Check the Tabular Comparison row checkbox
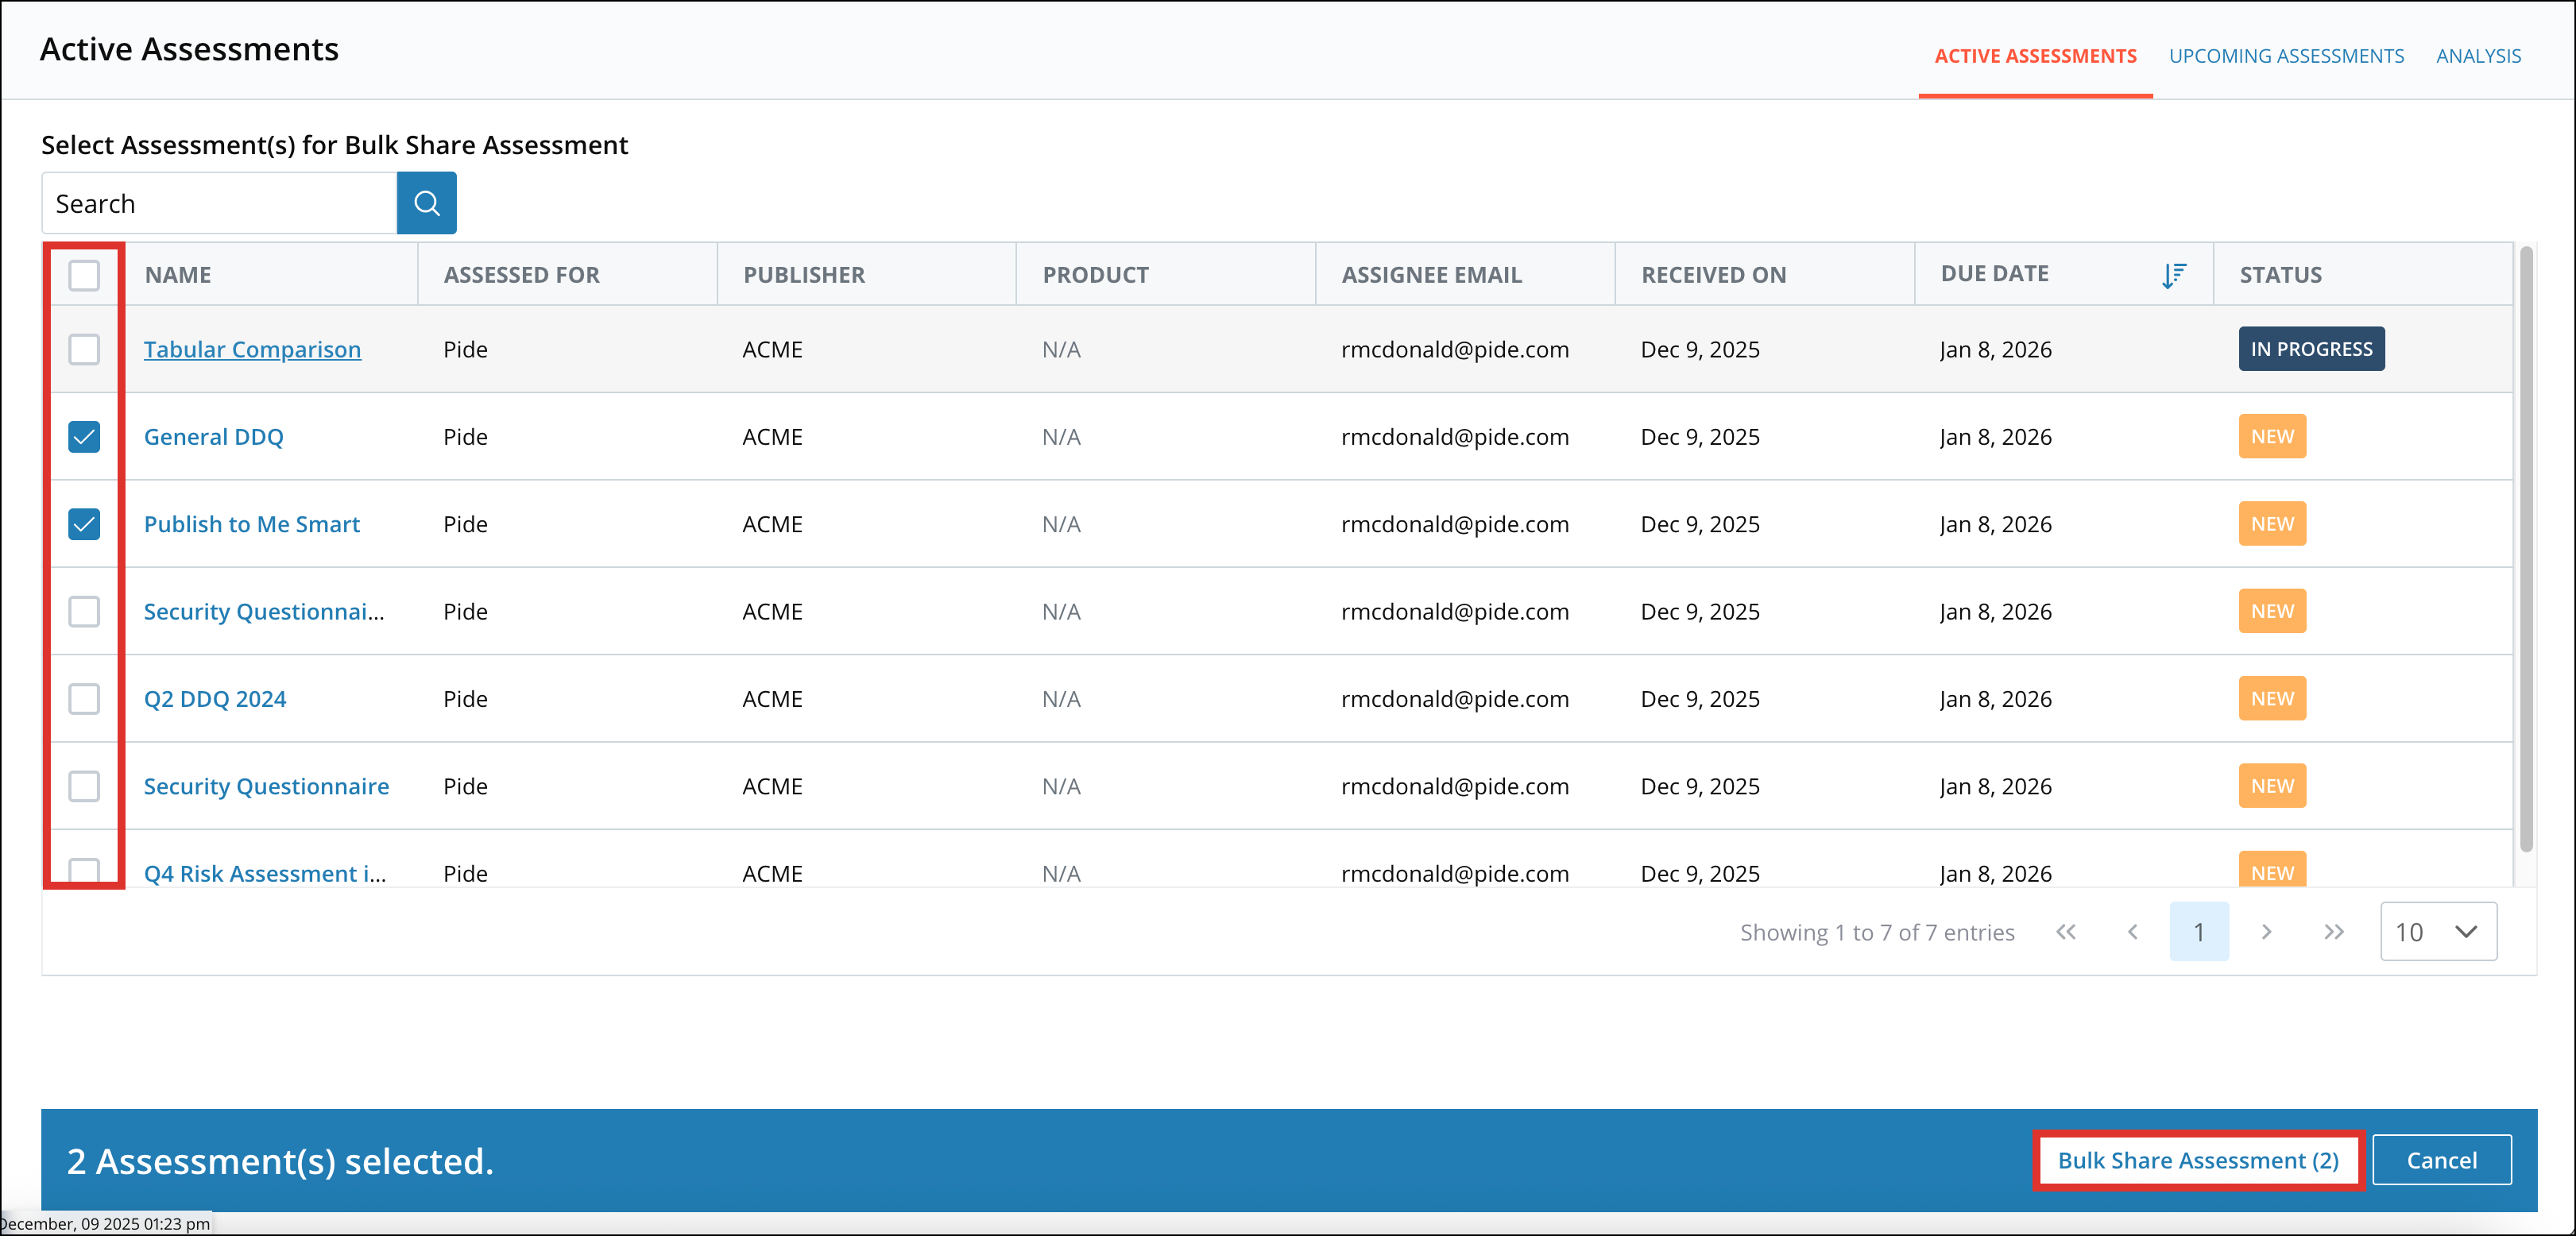 click(x=84, y=350)
